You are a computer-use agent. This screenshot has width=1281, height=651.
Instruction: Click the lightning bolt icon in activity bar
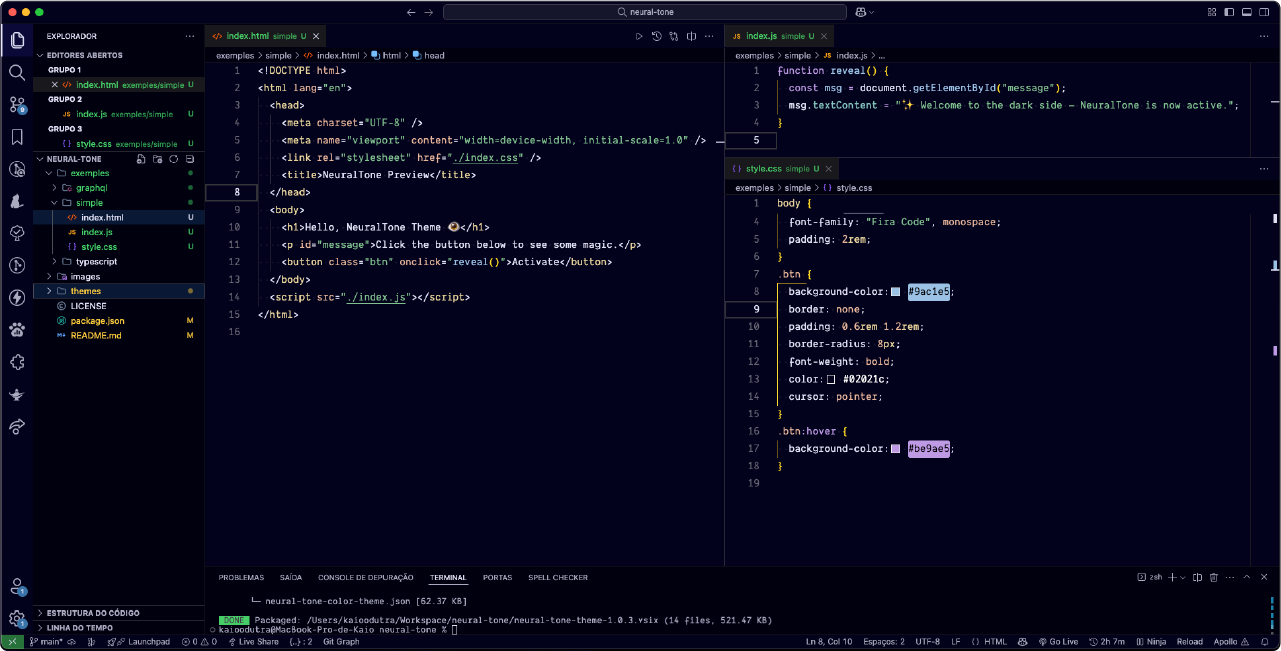point(17,297)
